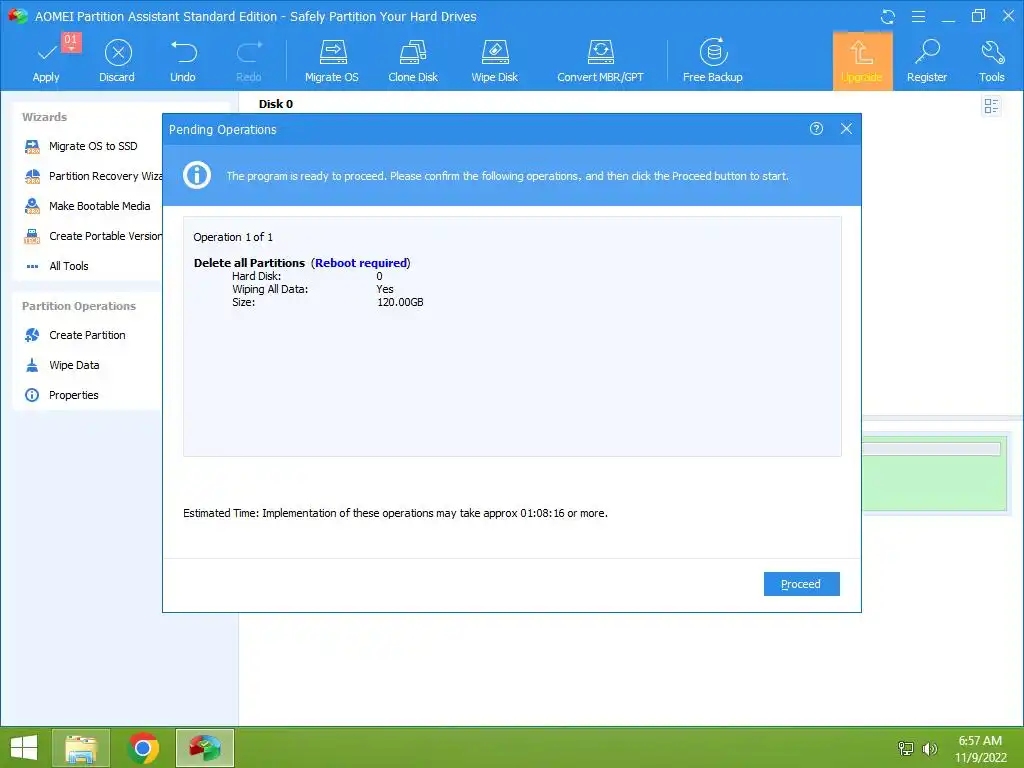This screenshot has width=1024, height=768.
Task: Launch Google Chrome from the taskbar
Action: (x=143, y=748)
